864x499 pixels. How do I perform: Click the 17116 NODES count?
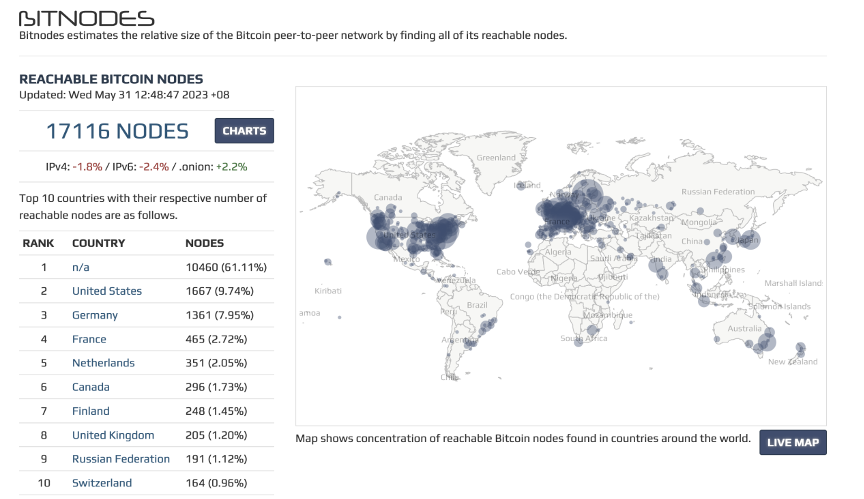117,131
